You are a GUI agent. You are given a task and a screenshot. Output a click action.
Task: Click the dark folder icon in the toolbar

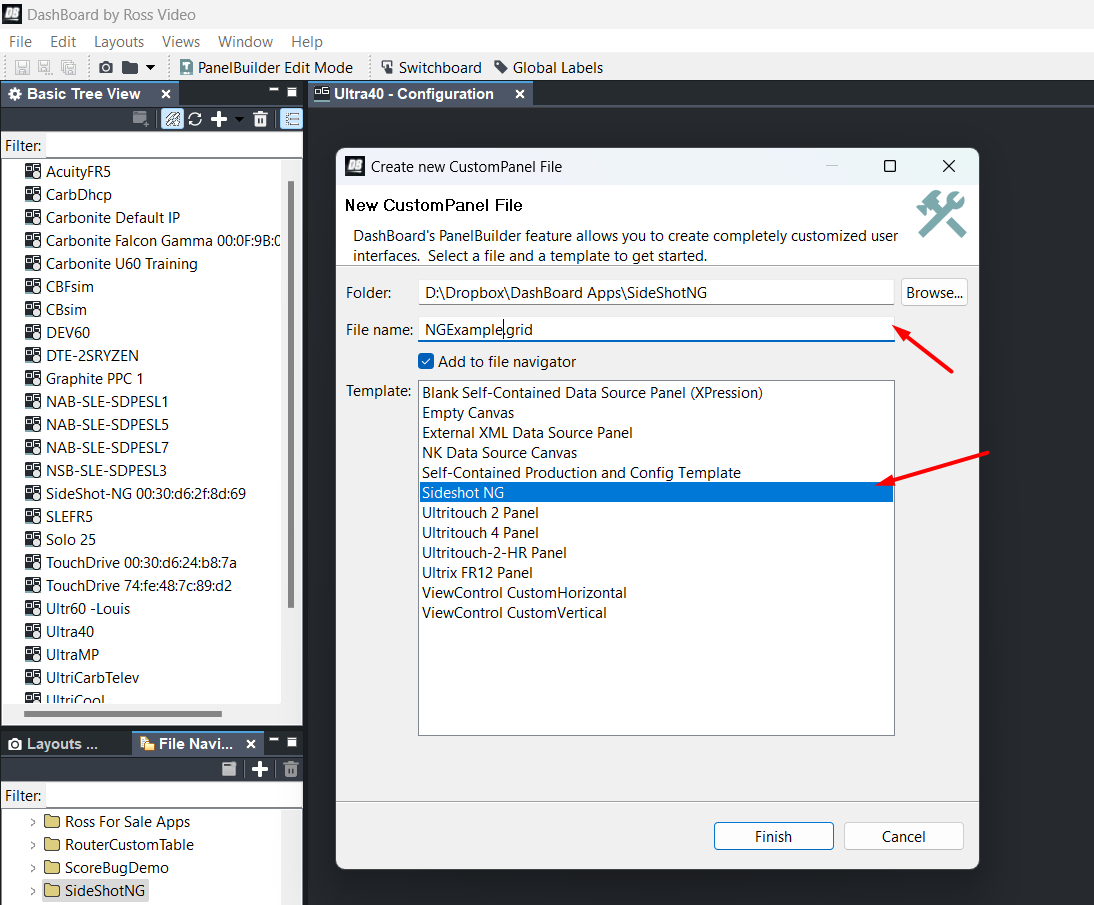[x=130, y=68]
